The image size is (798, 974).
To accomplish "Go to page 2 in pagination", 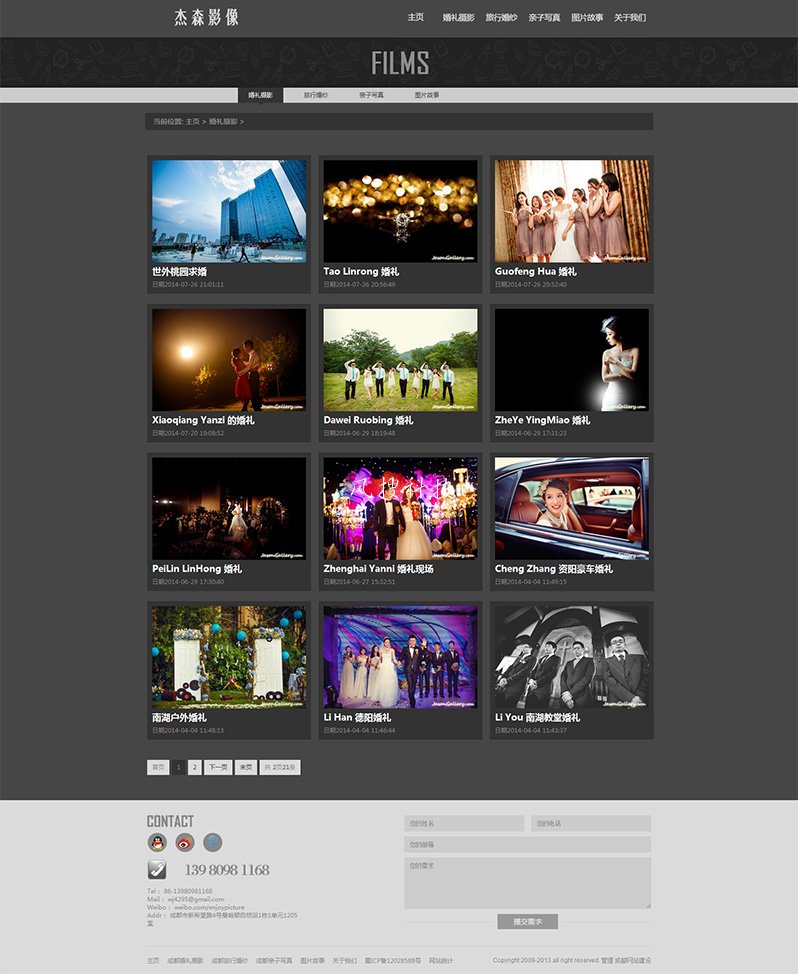I will [195, 767].
